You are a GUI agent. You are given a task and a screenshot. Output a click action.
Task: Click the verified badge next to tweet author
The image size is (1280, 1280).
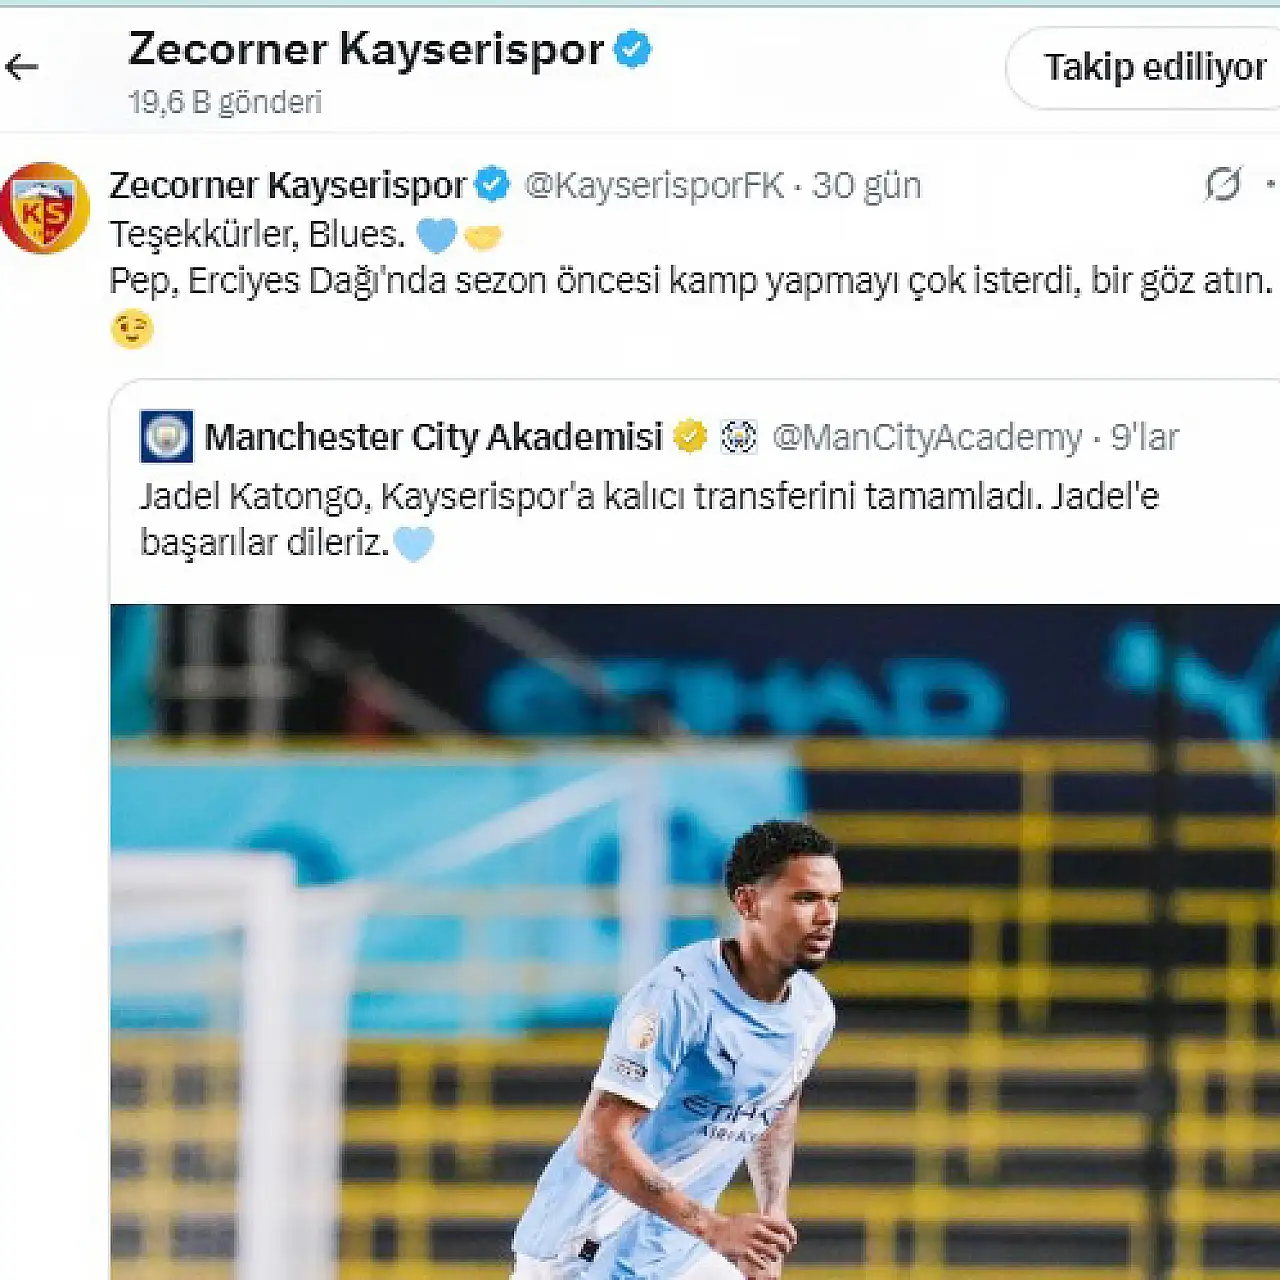pyautogui.click(x=492, y=185)
